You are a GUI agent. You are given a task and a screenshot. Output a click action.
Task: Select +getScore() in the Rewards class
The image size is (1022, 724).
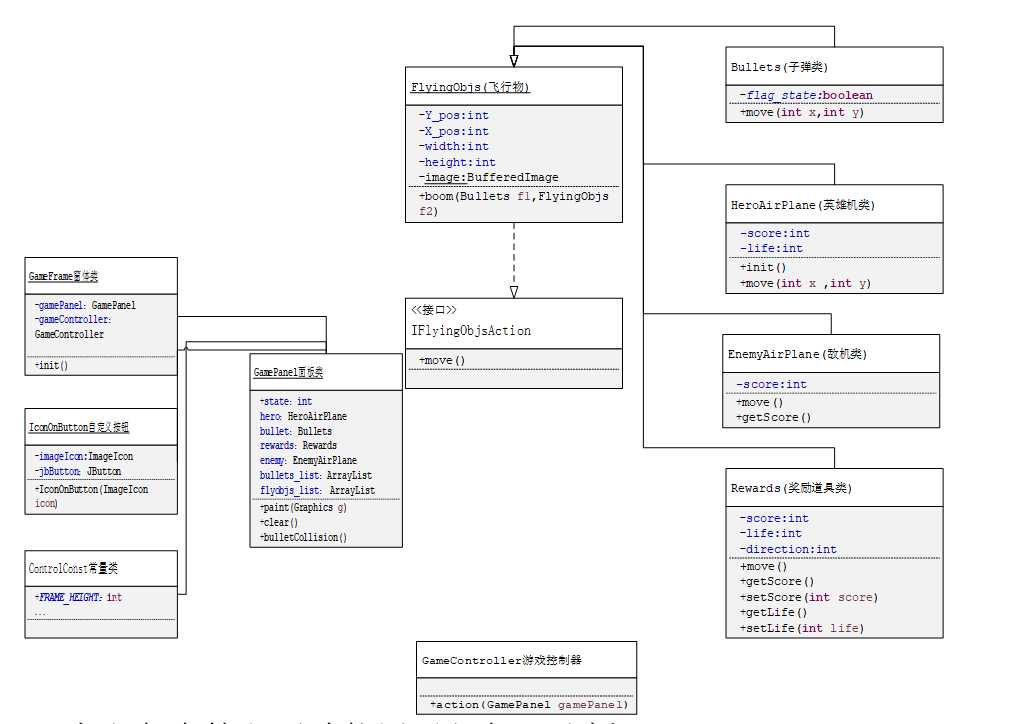[777, 581]
